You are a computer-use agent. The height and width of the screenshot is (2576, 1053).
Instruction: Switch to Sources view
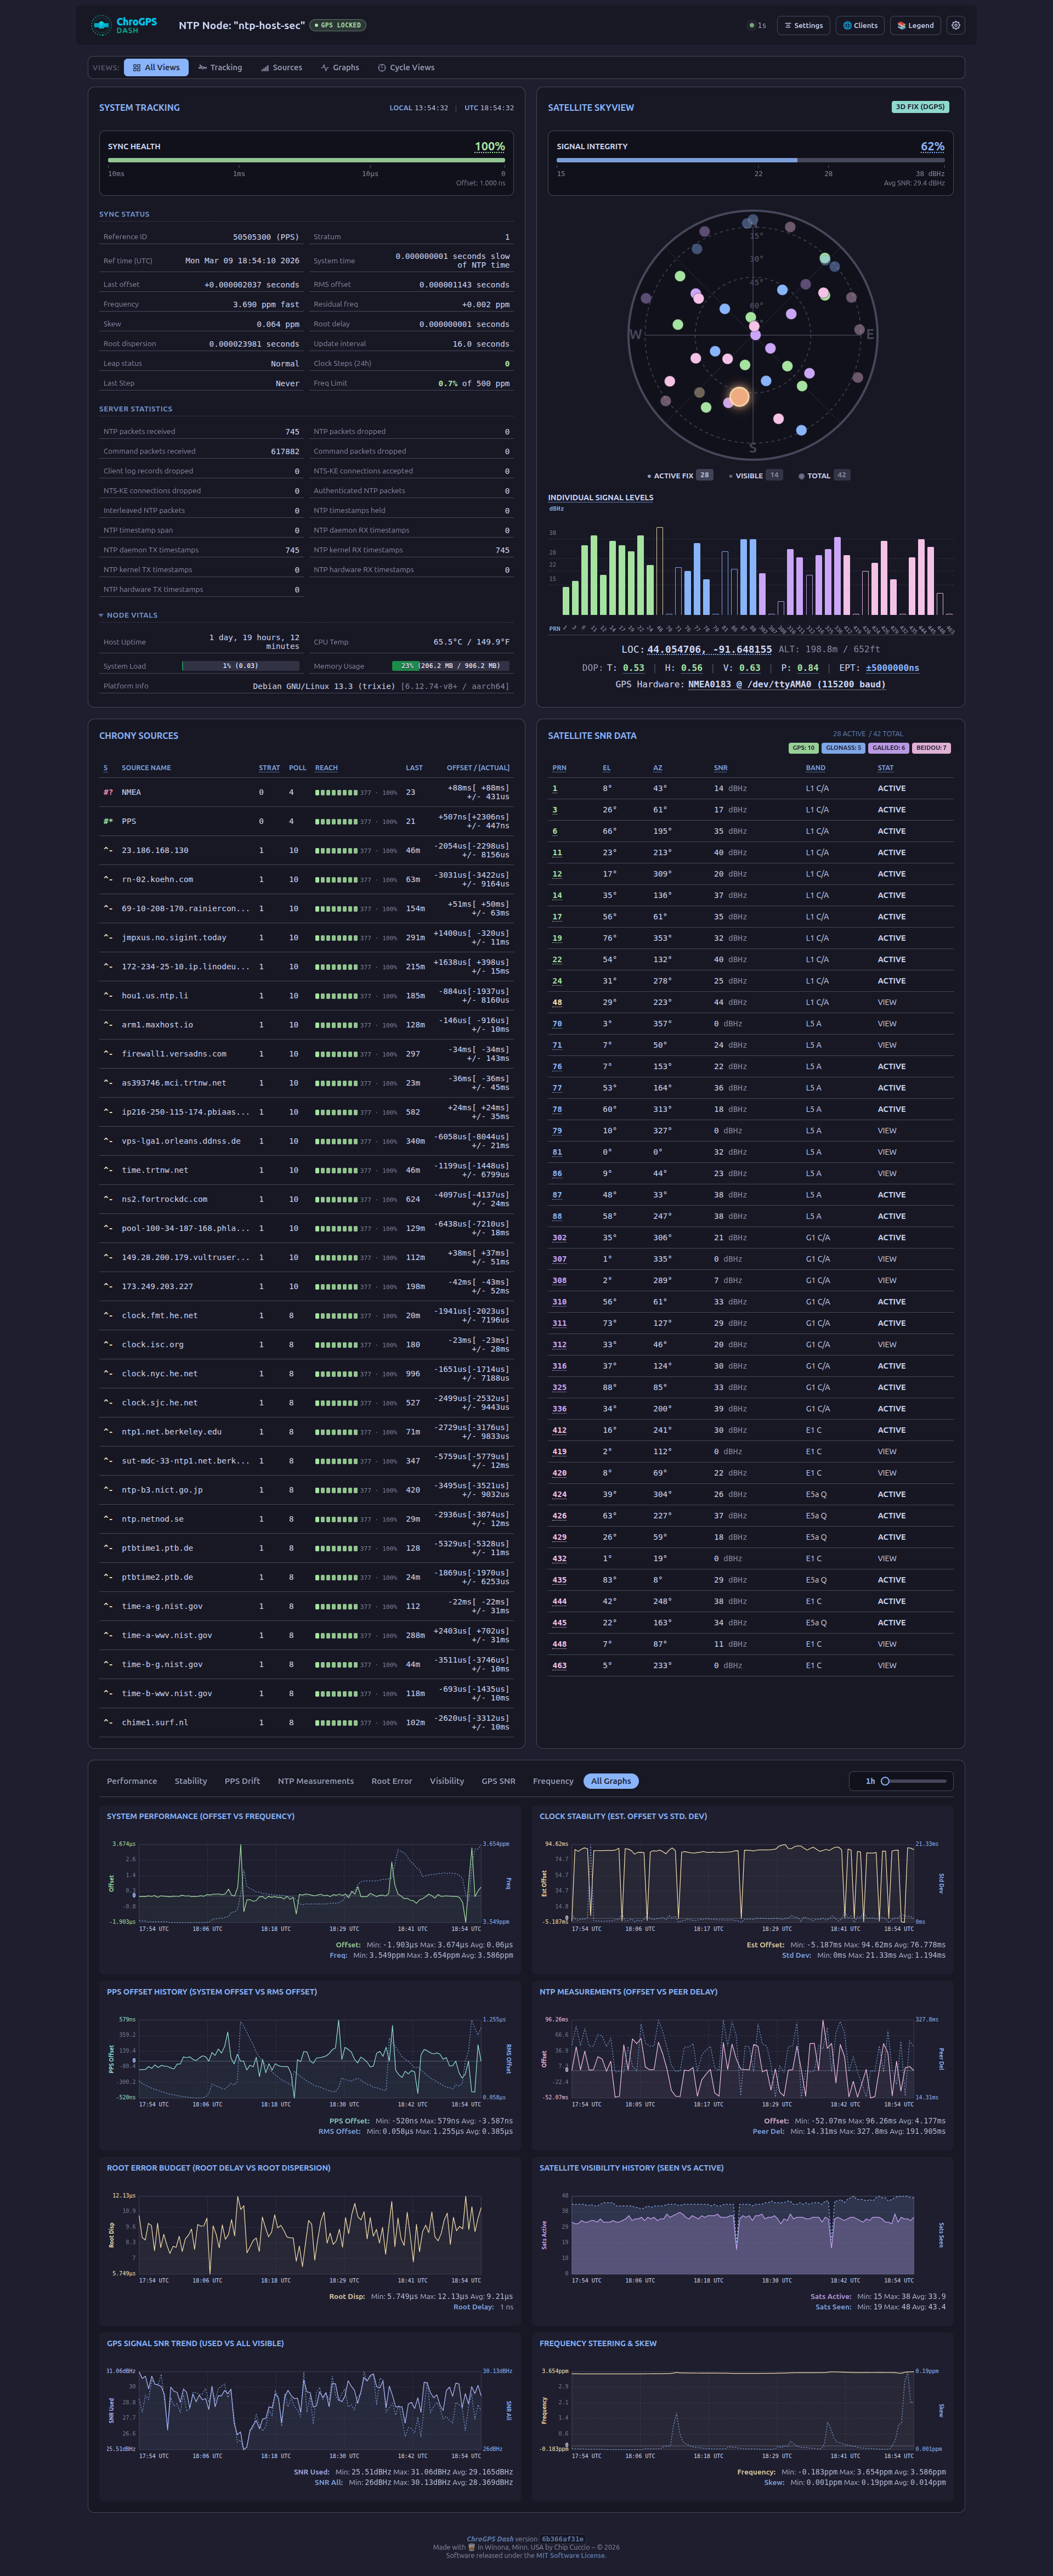[281, 68]
